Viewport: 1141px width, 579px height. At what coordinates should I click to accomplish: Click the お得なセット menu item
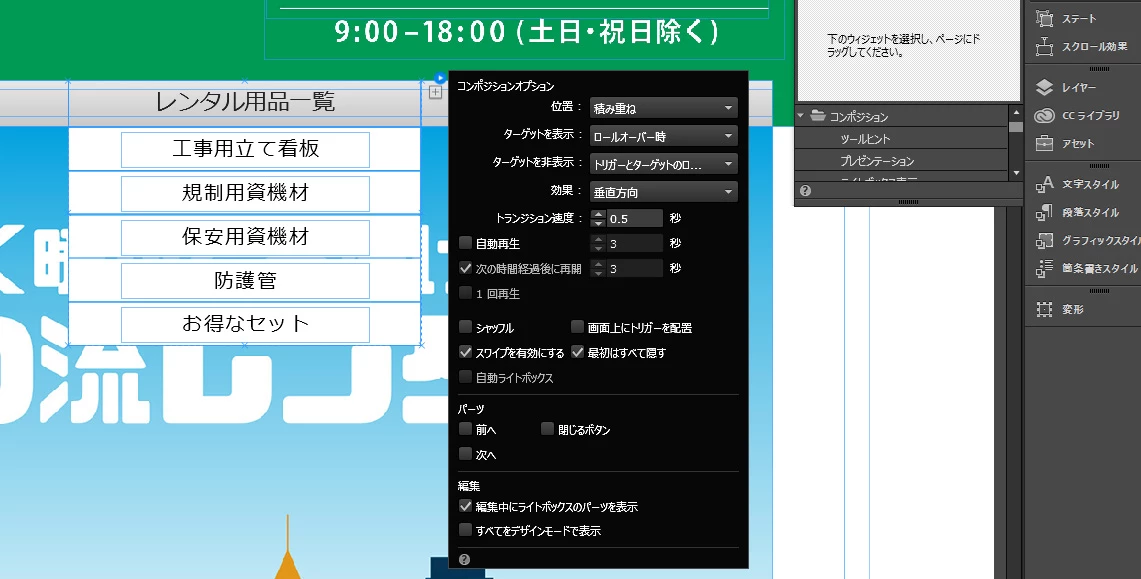245,324
